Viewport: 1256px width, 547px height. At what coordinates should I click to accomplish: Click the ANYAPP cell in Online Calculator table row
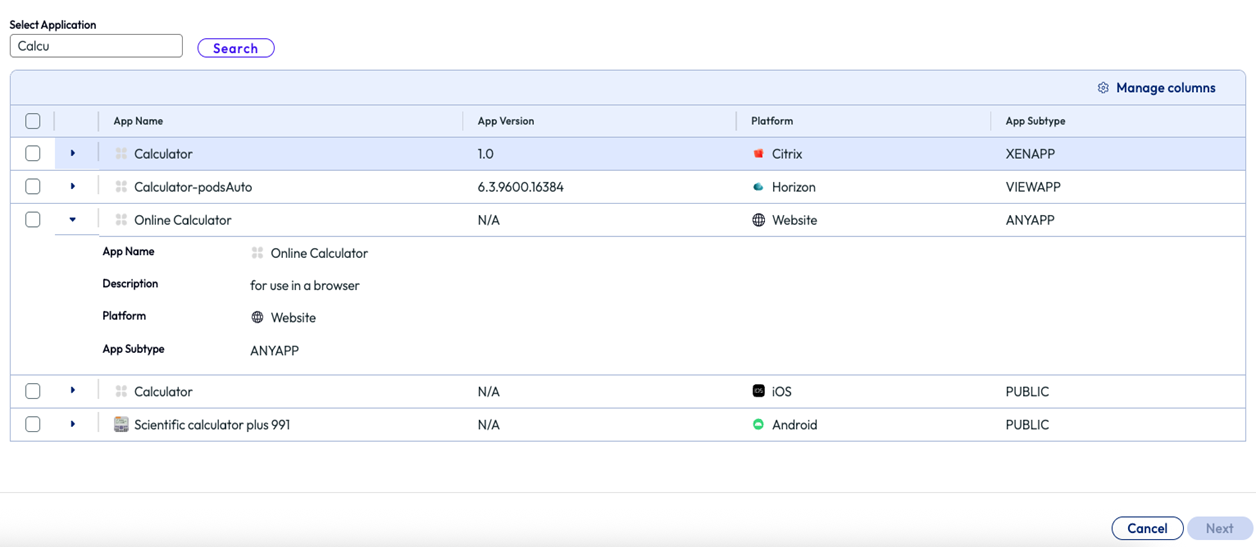click(x=1030, y=220)
